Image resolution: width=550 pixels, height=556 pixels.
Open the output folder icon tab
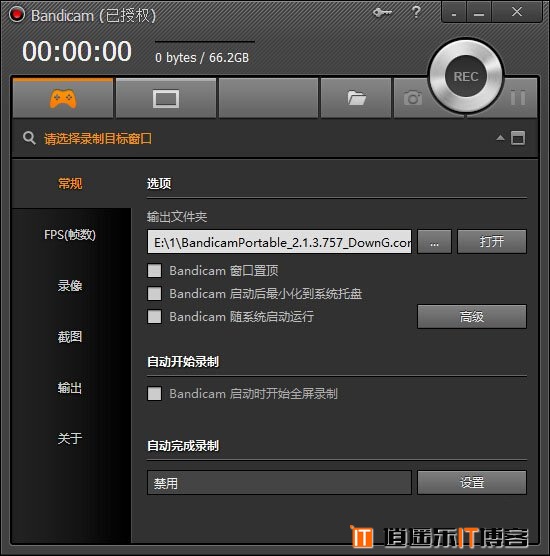click(356, 98)
